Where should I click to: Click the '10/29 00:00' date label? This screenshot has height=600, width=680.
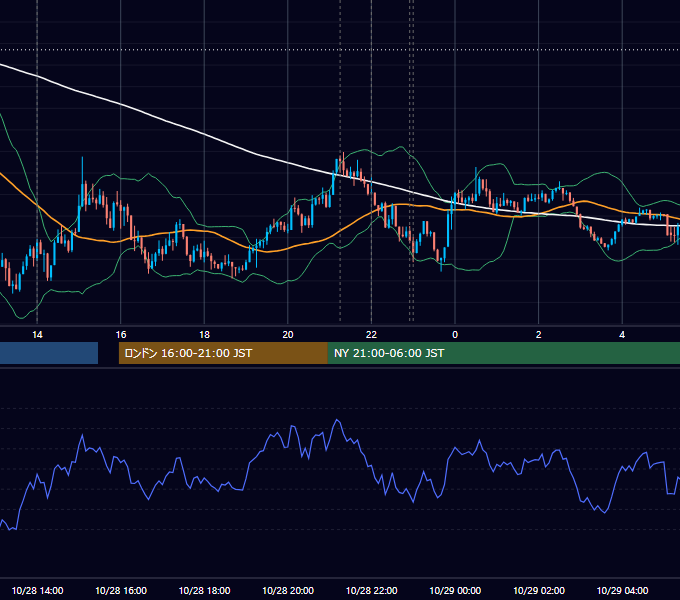(455, 591)
